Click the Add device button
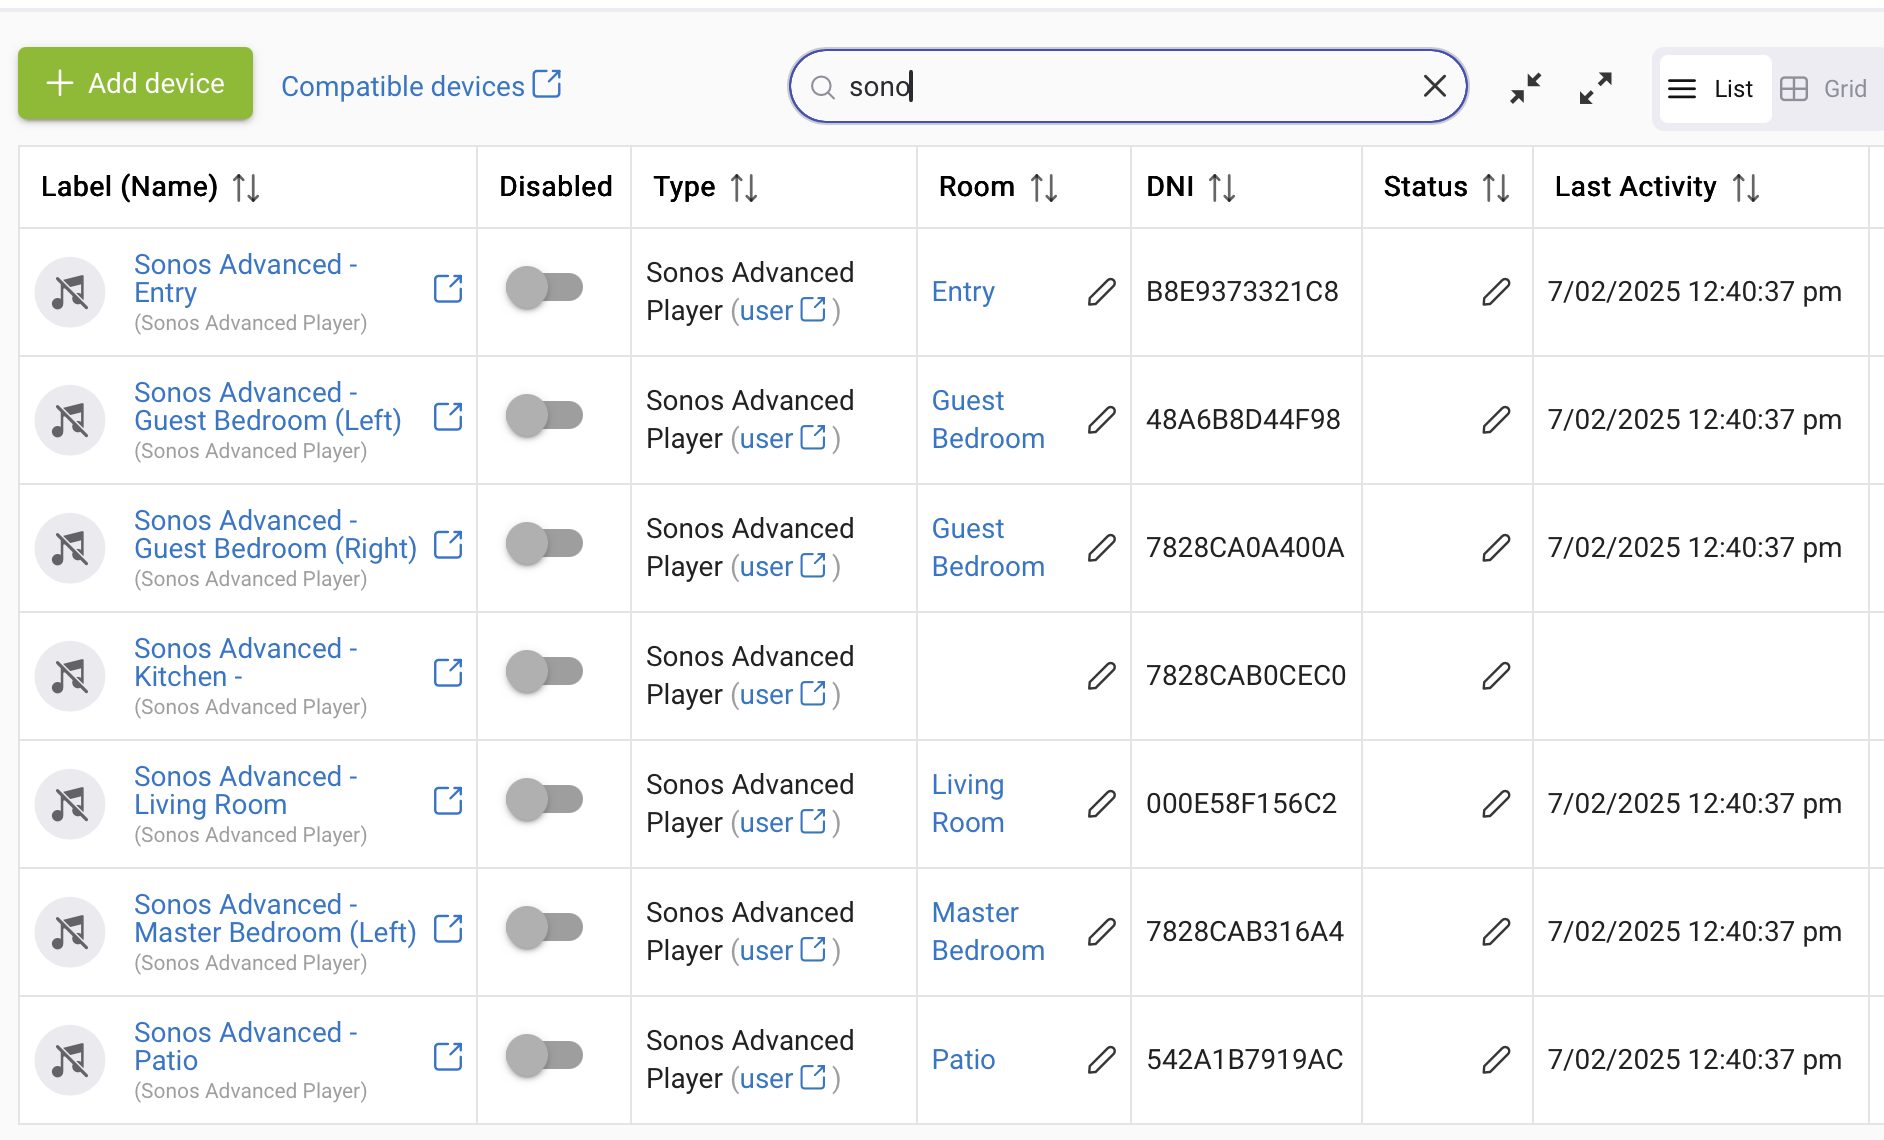This screenshot has height=1140, width=1884. [x=136, y=84]
